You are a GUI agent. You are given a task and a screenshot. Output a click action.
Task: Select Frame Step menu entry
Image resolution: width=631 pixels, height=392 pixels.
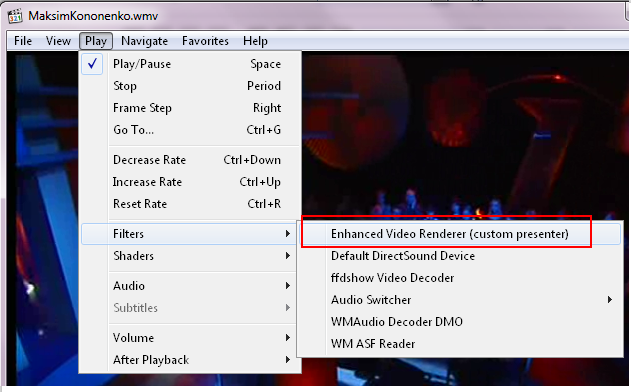pyautogui.click(x=191, y=108)
